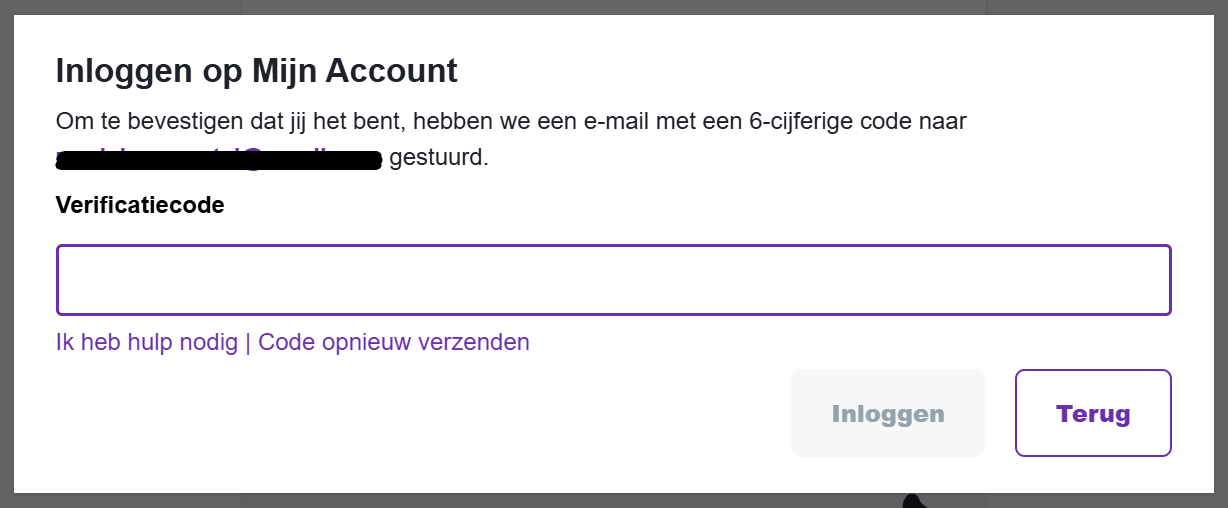The width and height of the screenshot is (1228, 508).
Task: Submit the login with the greyed Inloggen button
Action: 887,413
